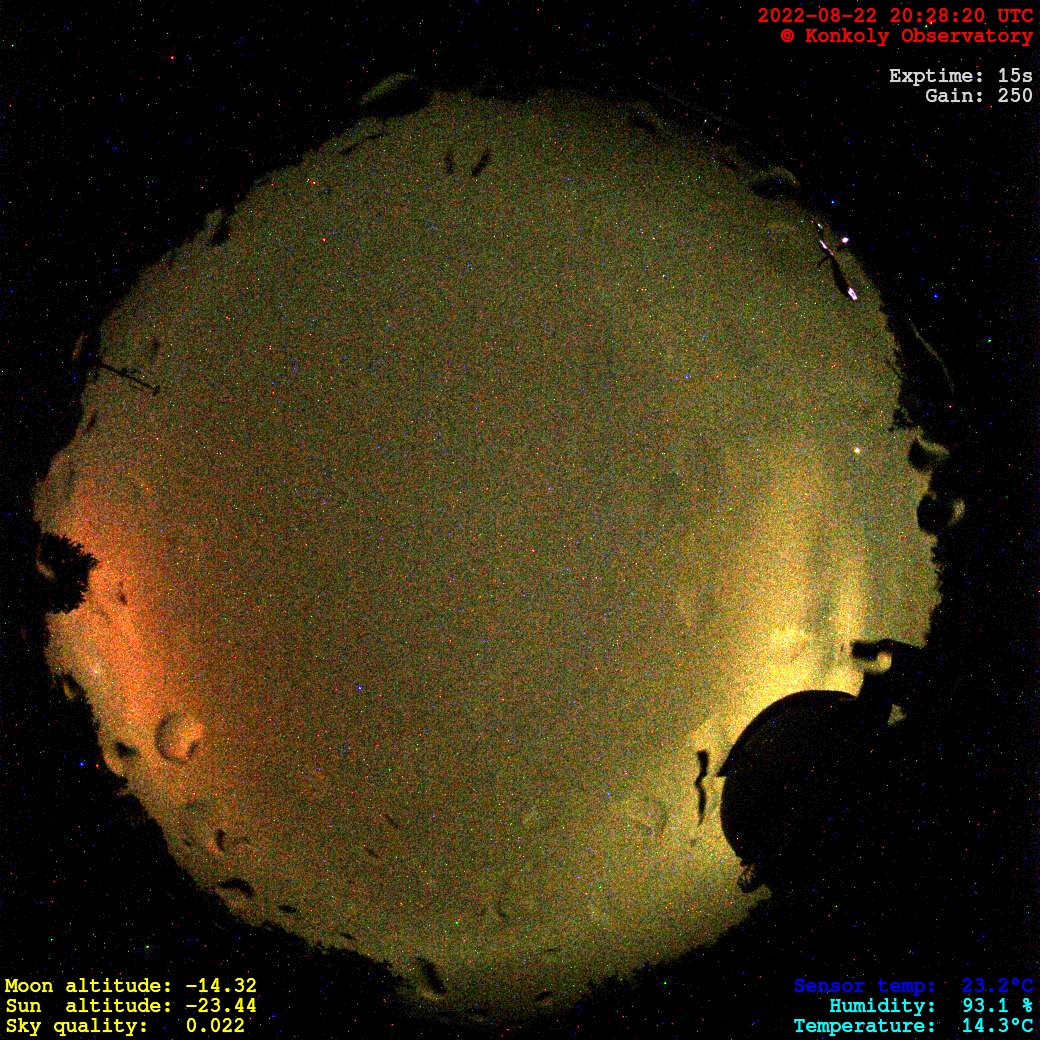
Task: Click the Gain 250 readout
Action: coord(978,96)
